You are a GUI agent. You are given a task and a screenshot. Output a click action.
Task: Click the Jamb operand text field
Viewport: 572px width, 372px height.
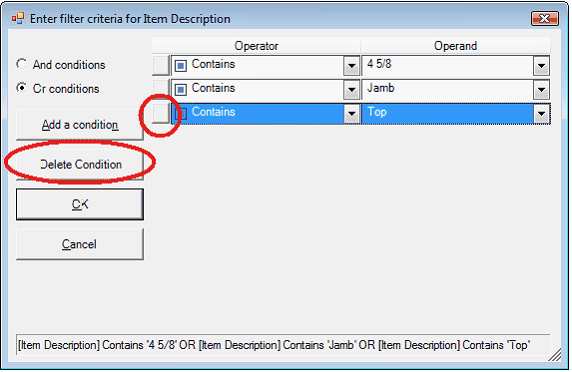click(x=447, y=89)
